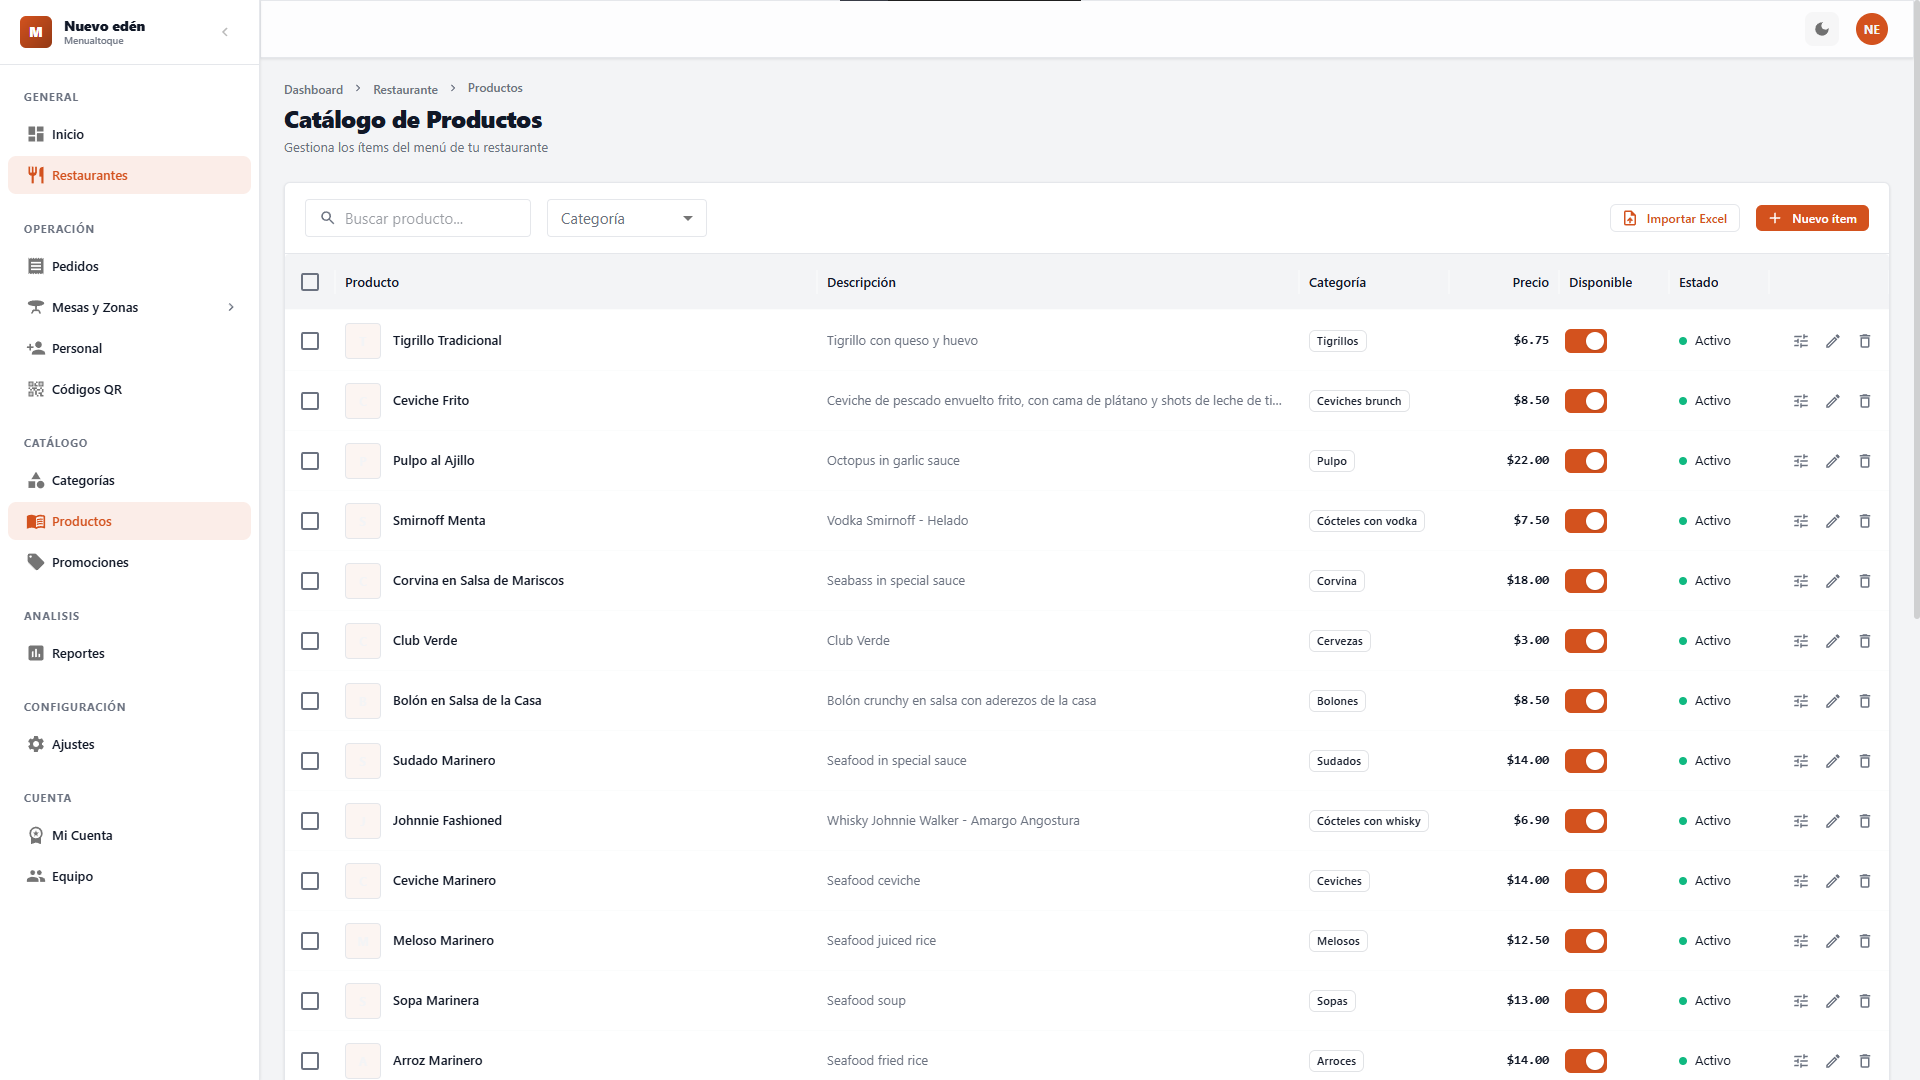Open options sliders icon for Pulpo al Ajillo
Image resolution: width=1920 pixels, height=1080 pixels.
(x=1801, y=461)
